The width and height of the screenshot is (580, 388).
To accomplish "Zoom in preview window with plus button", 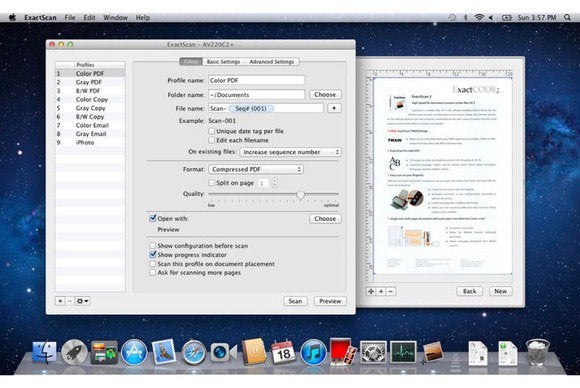I will pyautogui.click(x=381, y=291).
